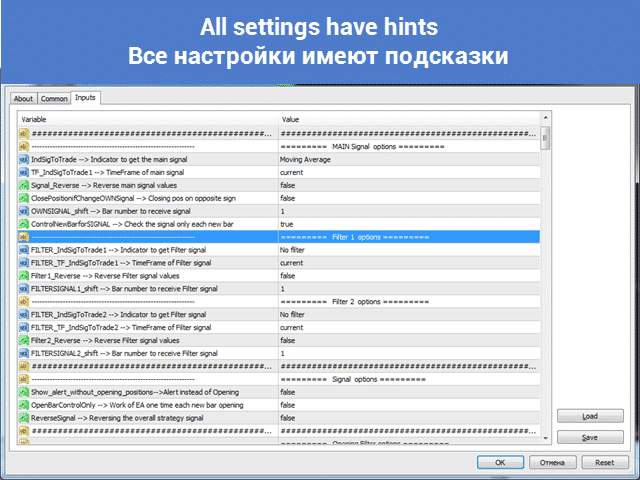This screenshot has width=640, height=480.
Task: Click the icon beside IndSigToTrade variable
Action: (24, 159)
